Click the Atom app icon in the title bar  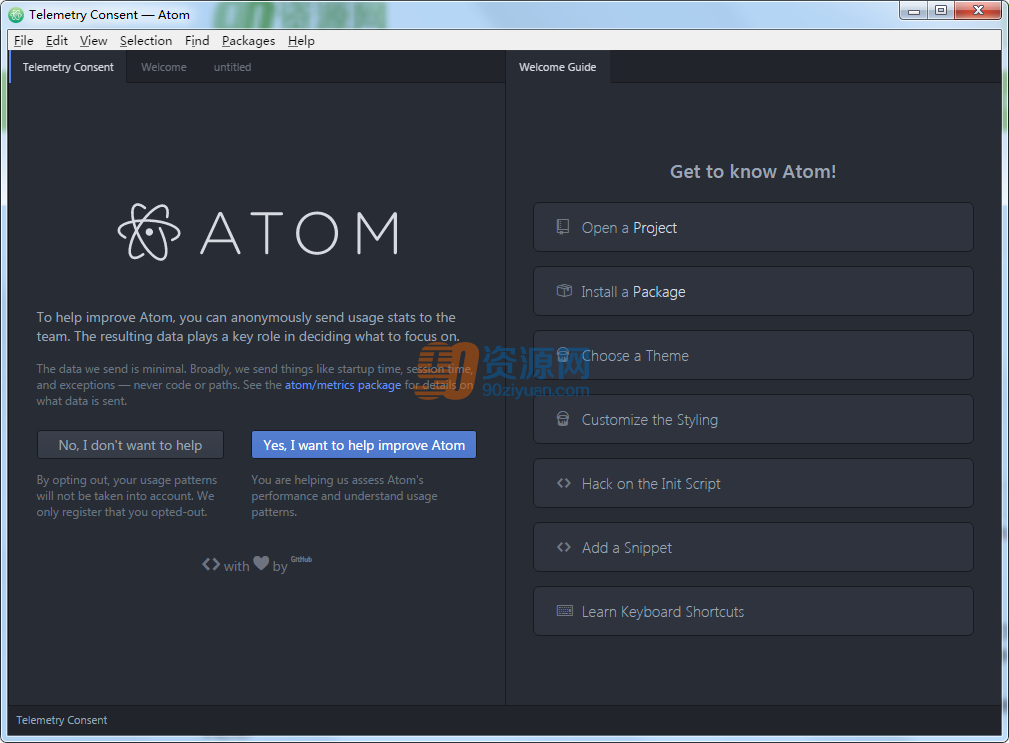tap(16, 14)
